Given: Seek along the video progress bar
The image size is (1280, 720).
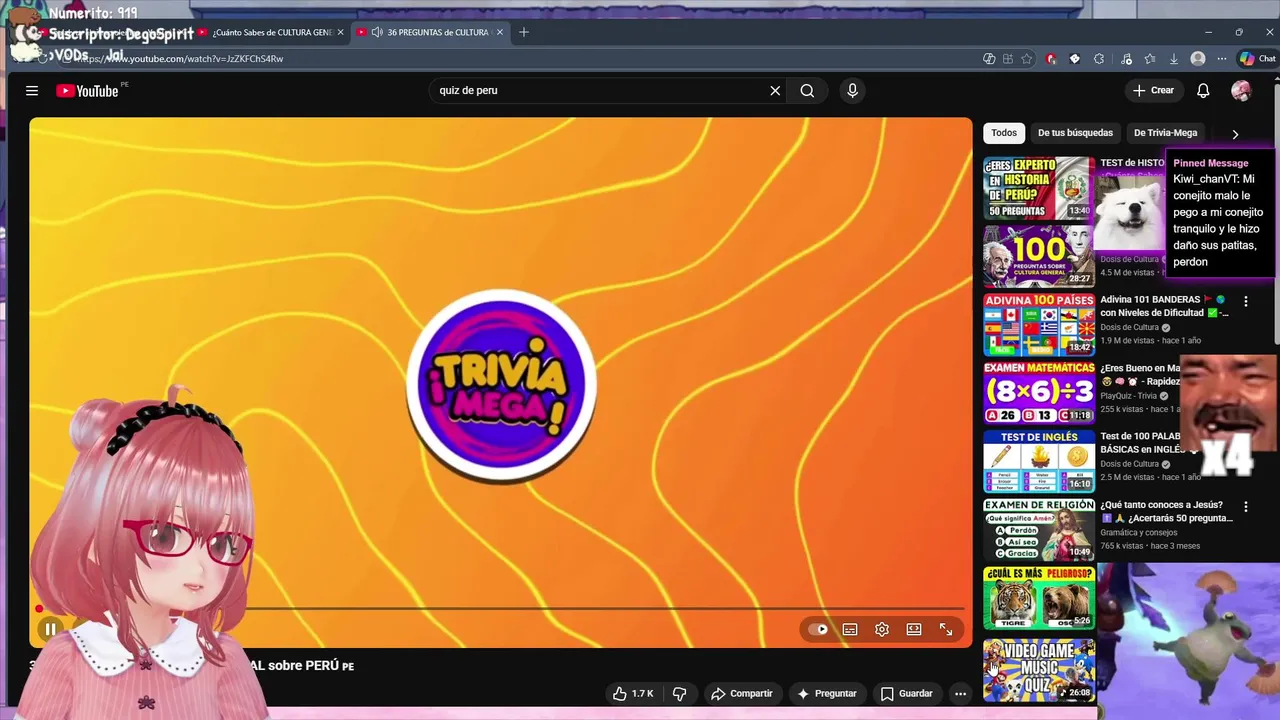Looking at the screenshot, I should click(x=500, y=608).
